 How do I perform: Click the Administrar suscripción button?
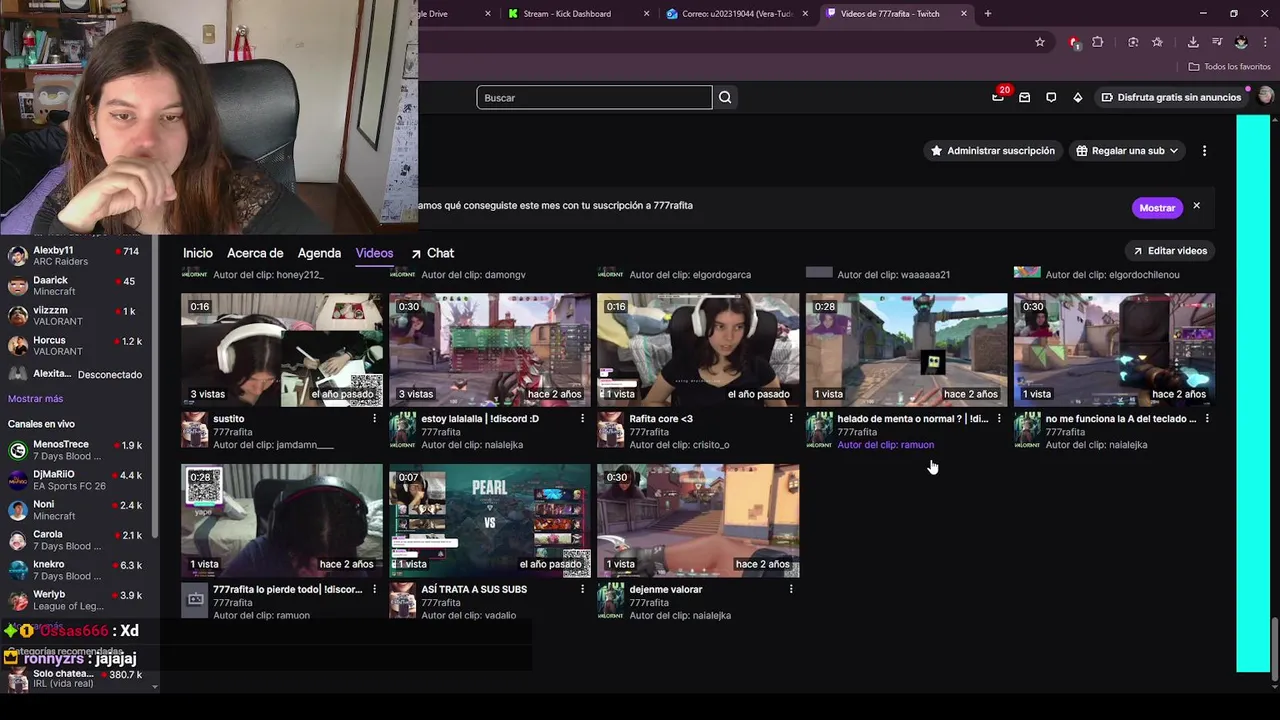point(992,151)
